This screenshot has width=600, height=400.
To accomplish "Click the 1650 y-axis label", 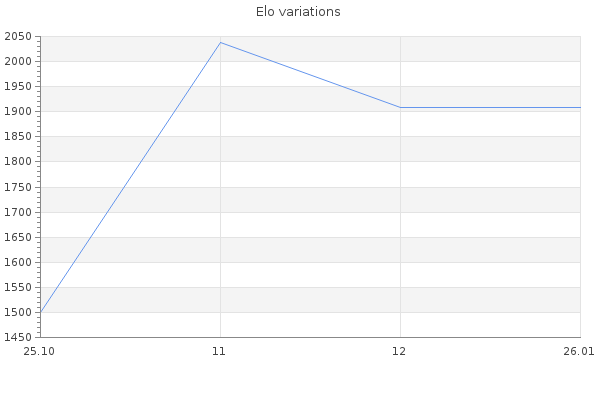I will coord(18,237).
